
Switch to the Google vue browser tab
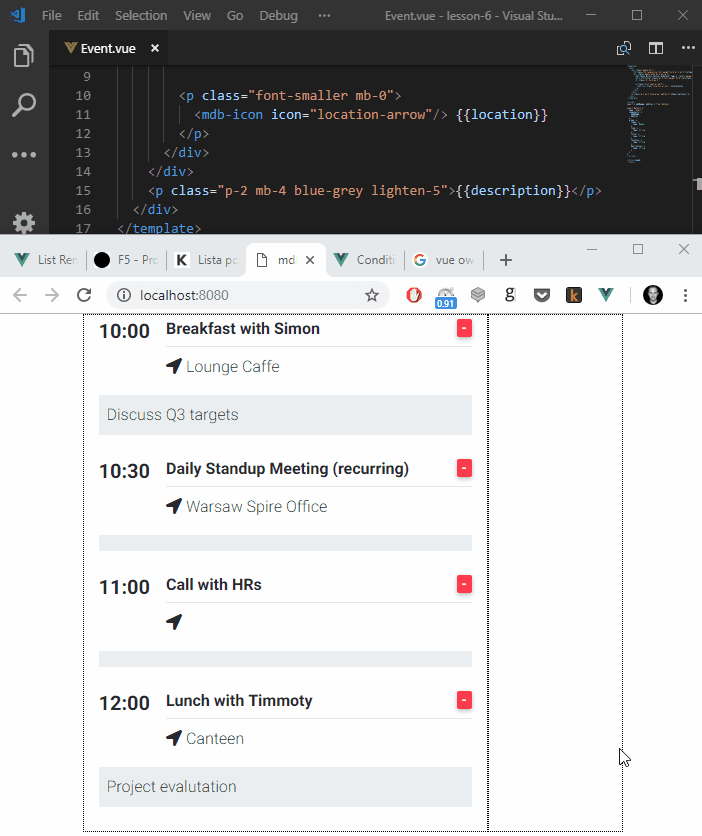click(443, 260)
